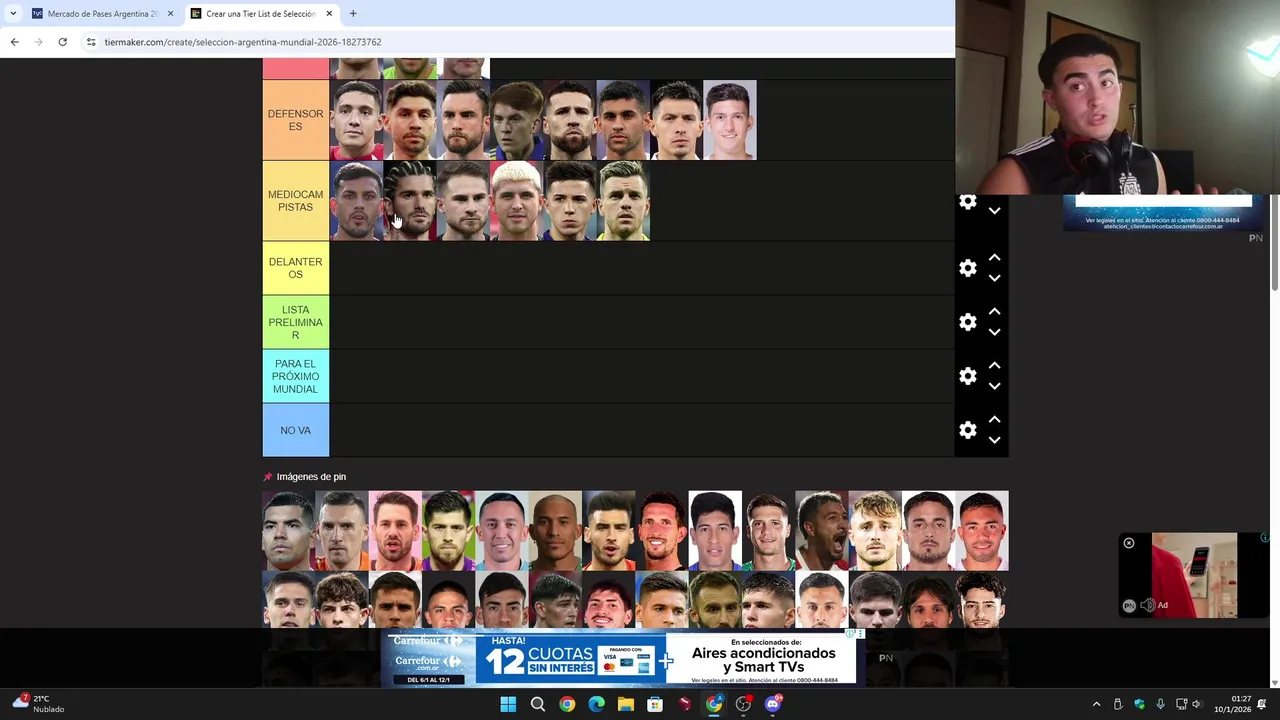This screenshot has width=1280, height=720.
Task: Open the Carrefour 12 cuotas banner ad
Action: (618, 660)
